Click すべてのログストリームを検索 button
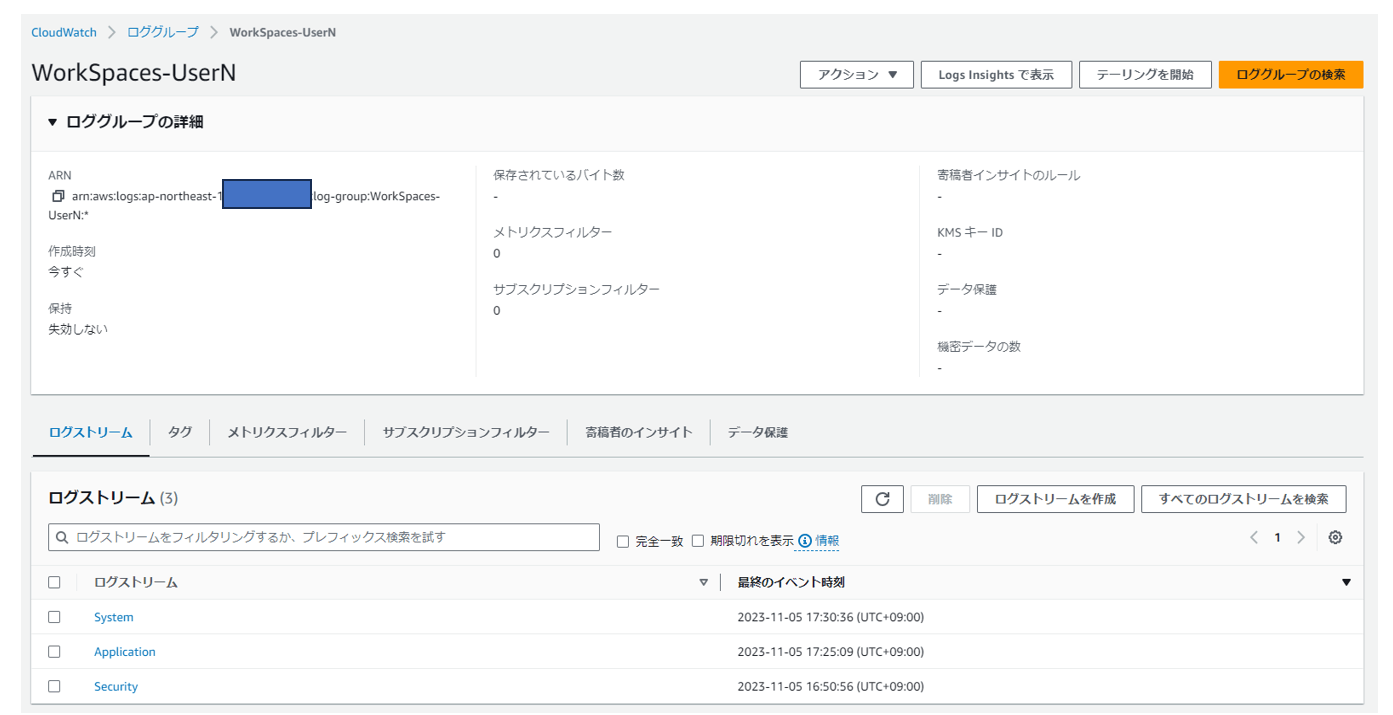 pos(1244,499)
